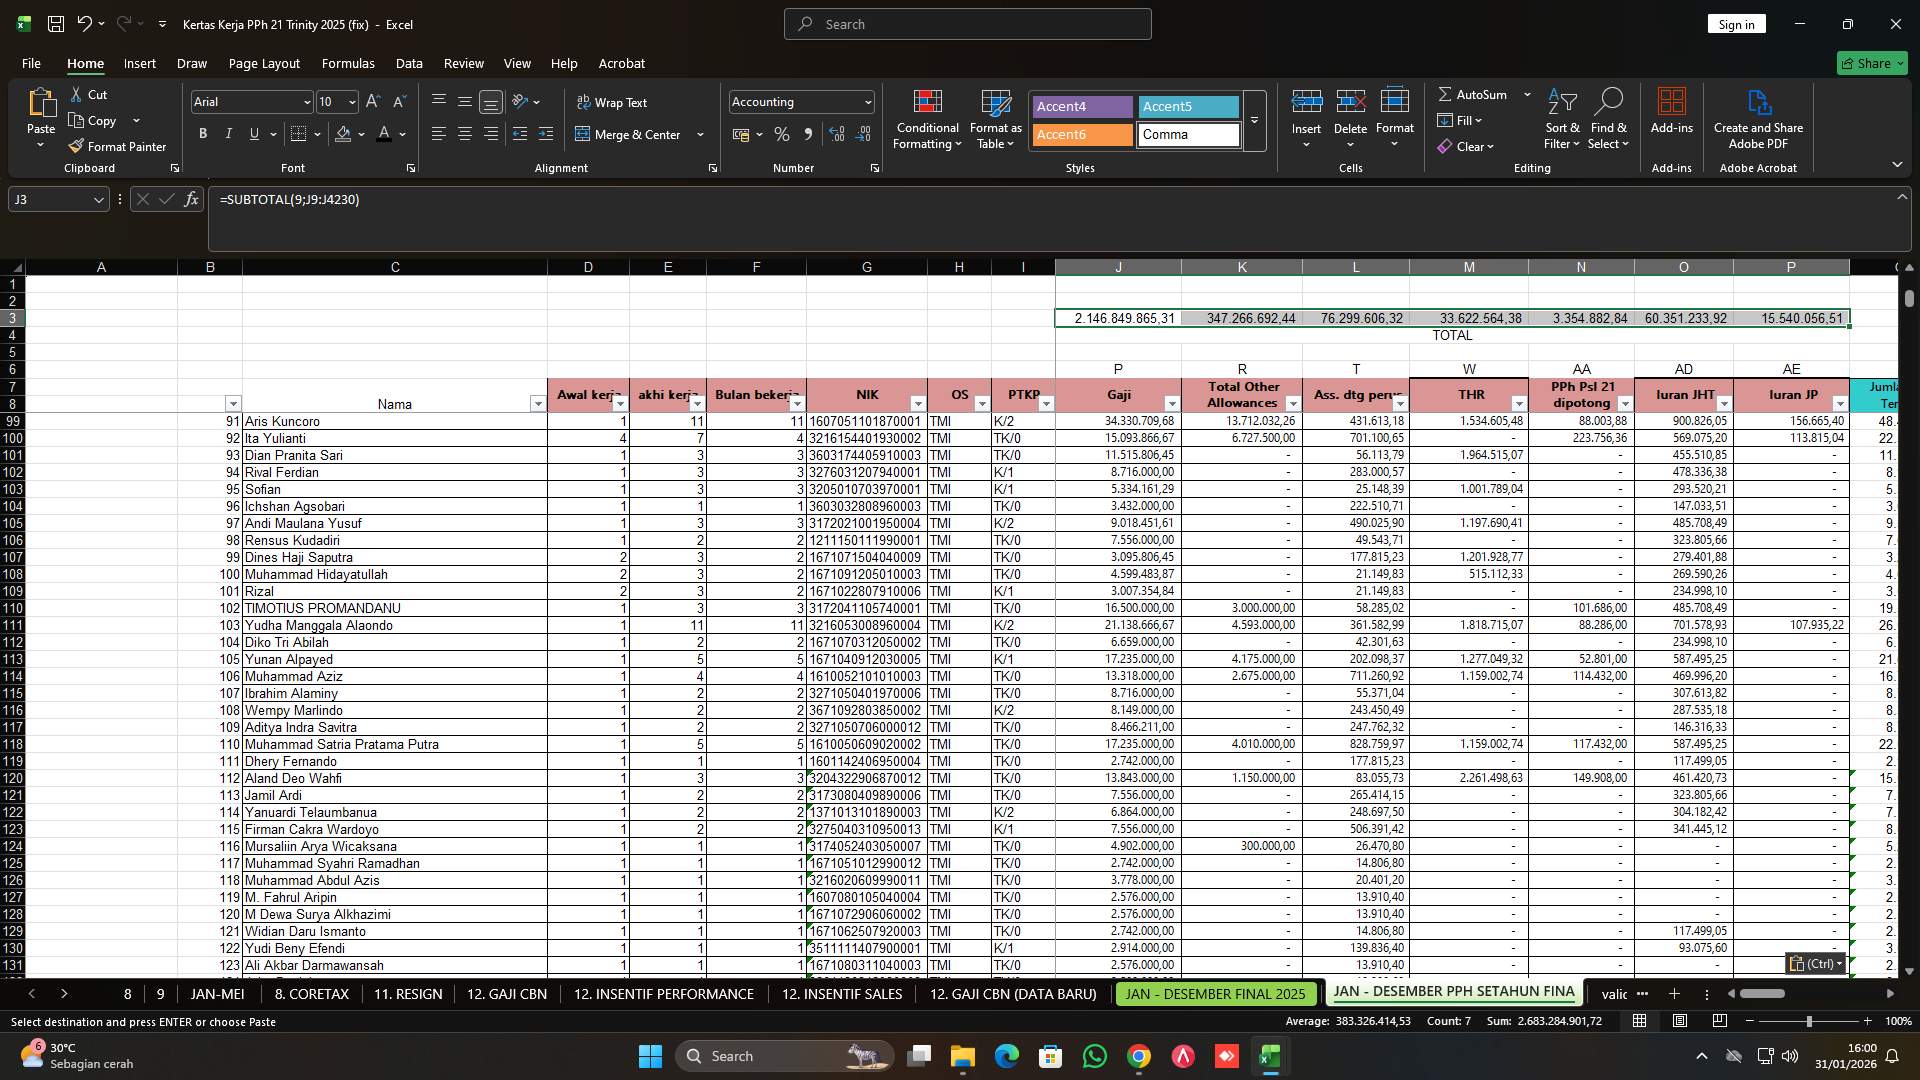Switch to the Formulas ribbon tab
This screenshot has height=1080, width=1920.
coord(348,63)
